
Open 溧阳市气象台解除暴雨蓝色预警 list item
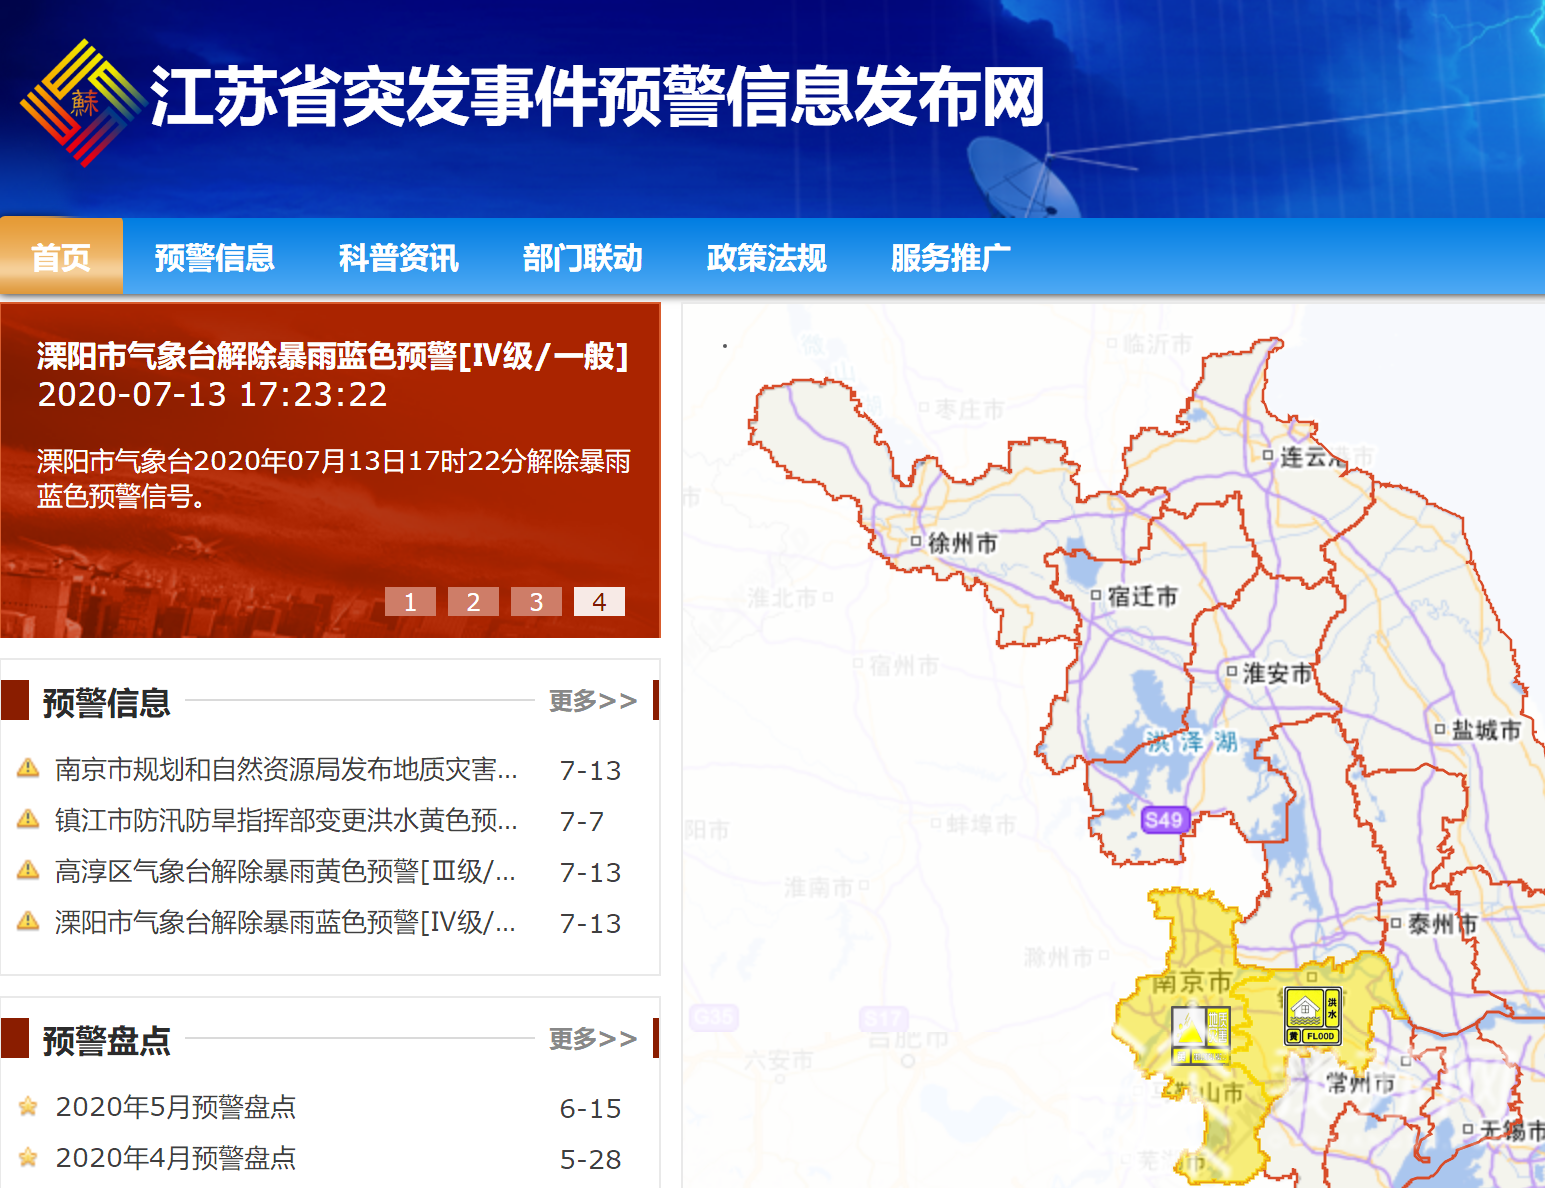(x=286, y=922)
